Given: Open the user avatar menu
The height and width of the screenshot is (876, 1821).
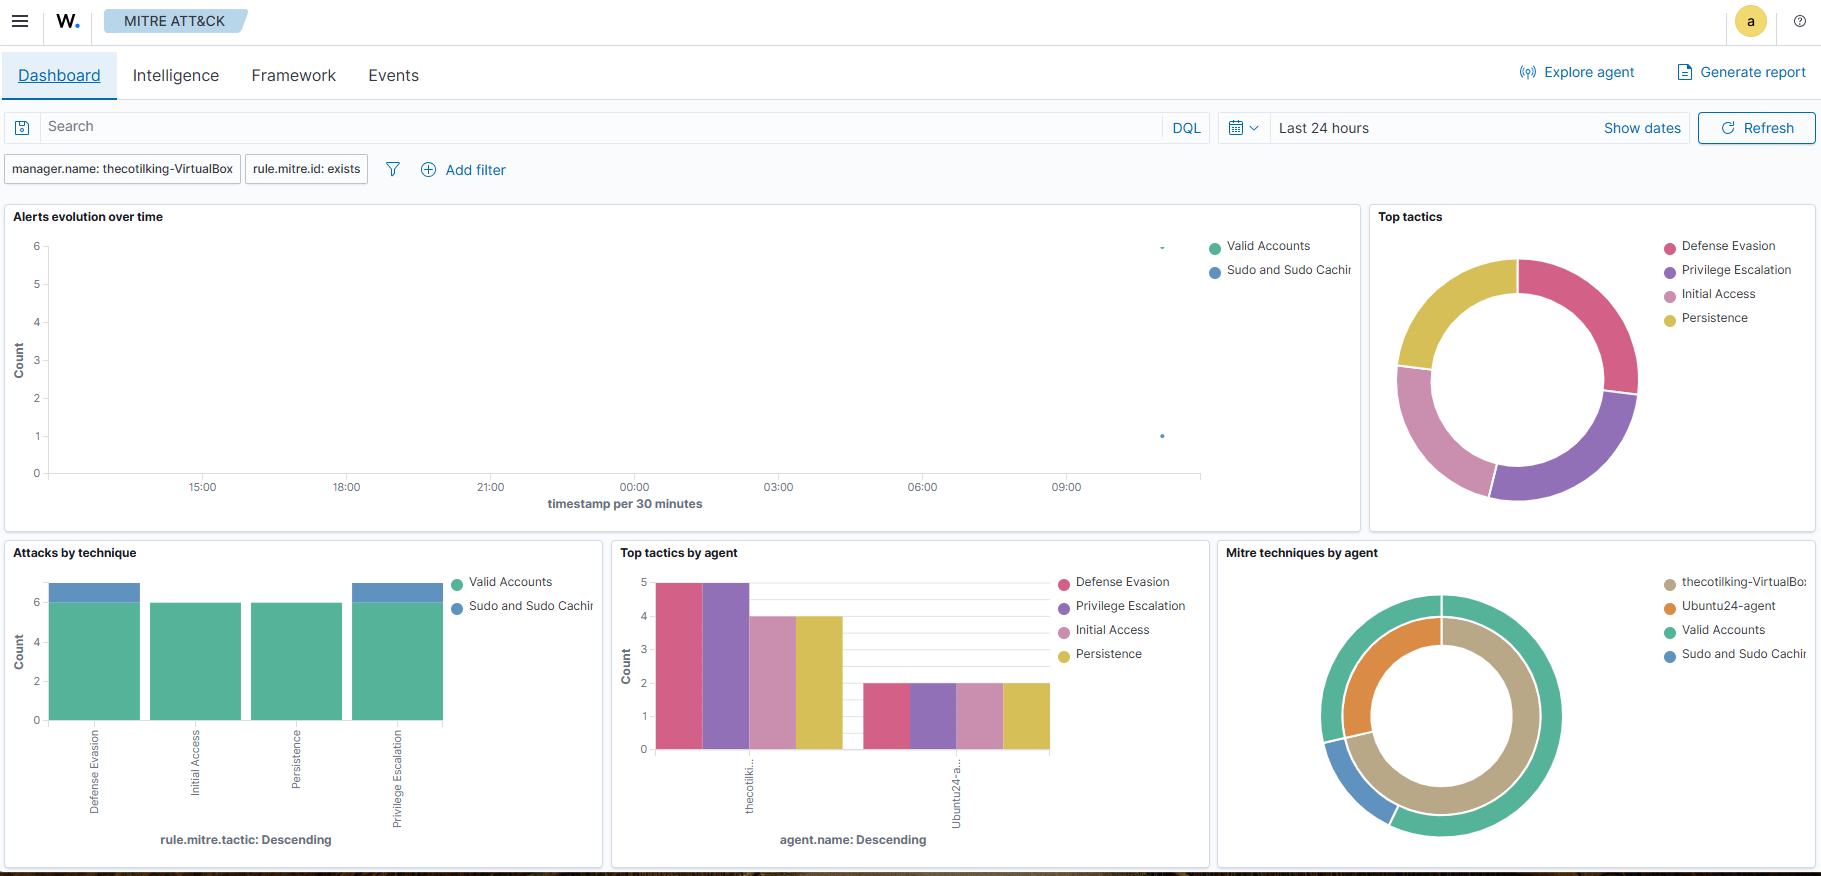Looking at the screenshot, I should [1750, 21].
